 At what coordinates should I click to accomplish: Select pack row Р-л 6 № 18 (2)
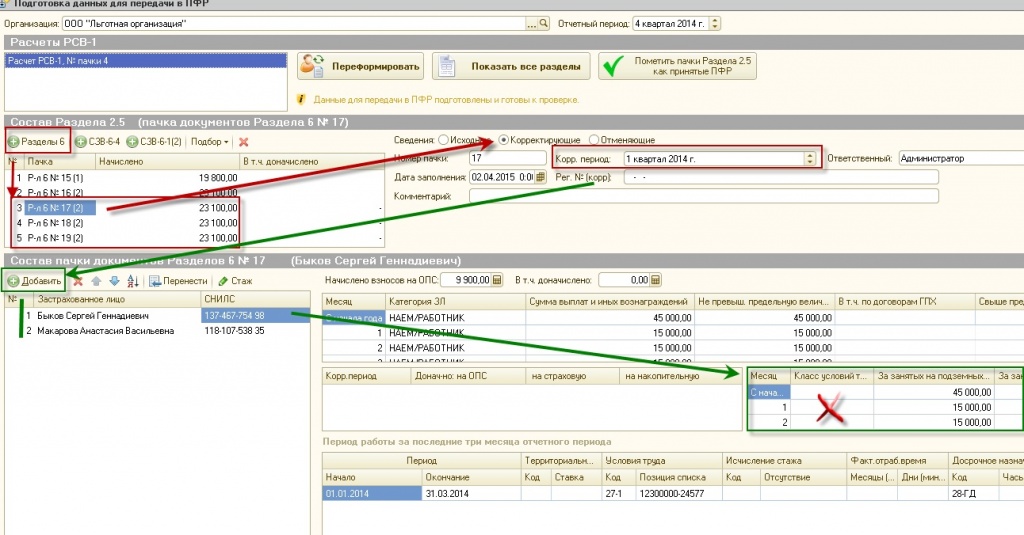point(195,223)
